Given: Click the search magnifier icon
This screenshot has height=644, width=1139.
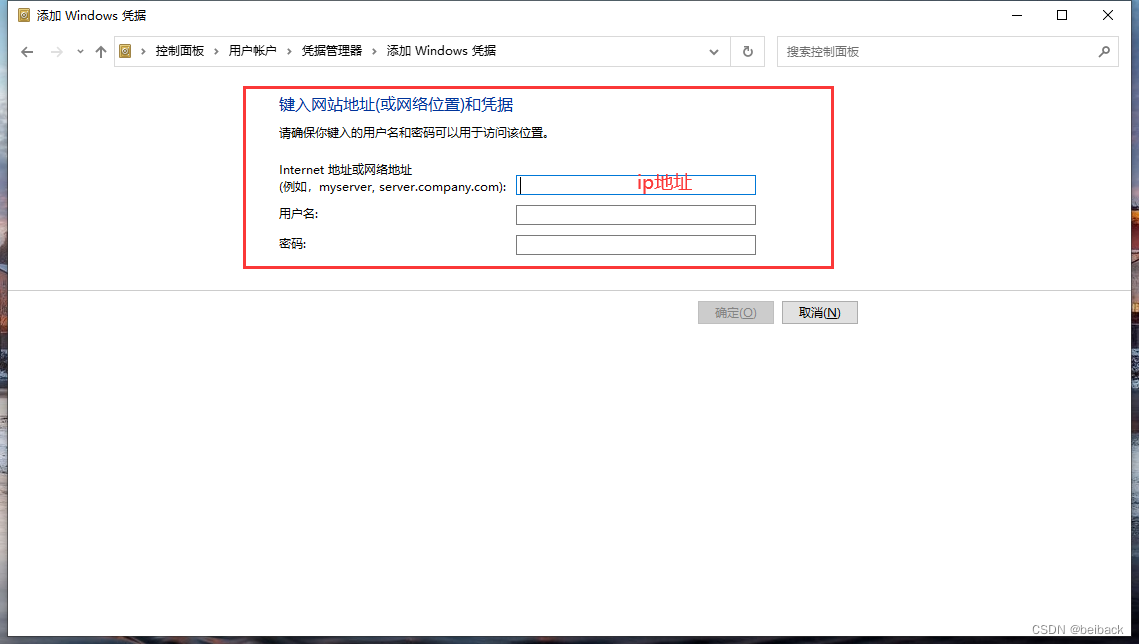Looking at the screenshot, I should pyautogui.click(x=1104, y=51).
